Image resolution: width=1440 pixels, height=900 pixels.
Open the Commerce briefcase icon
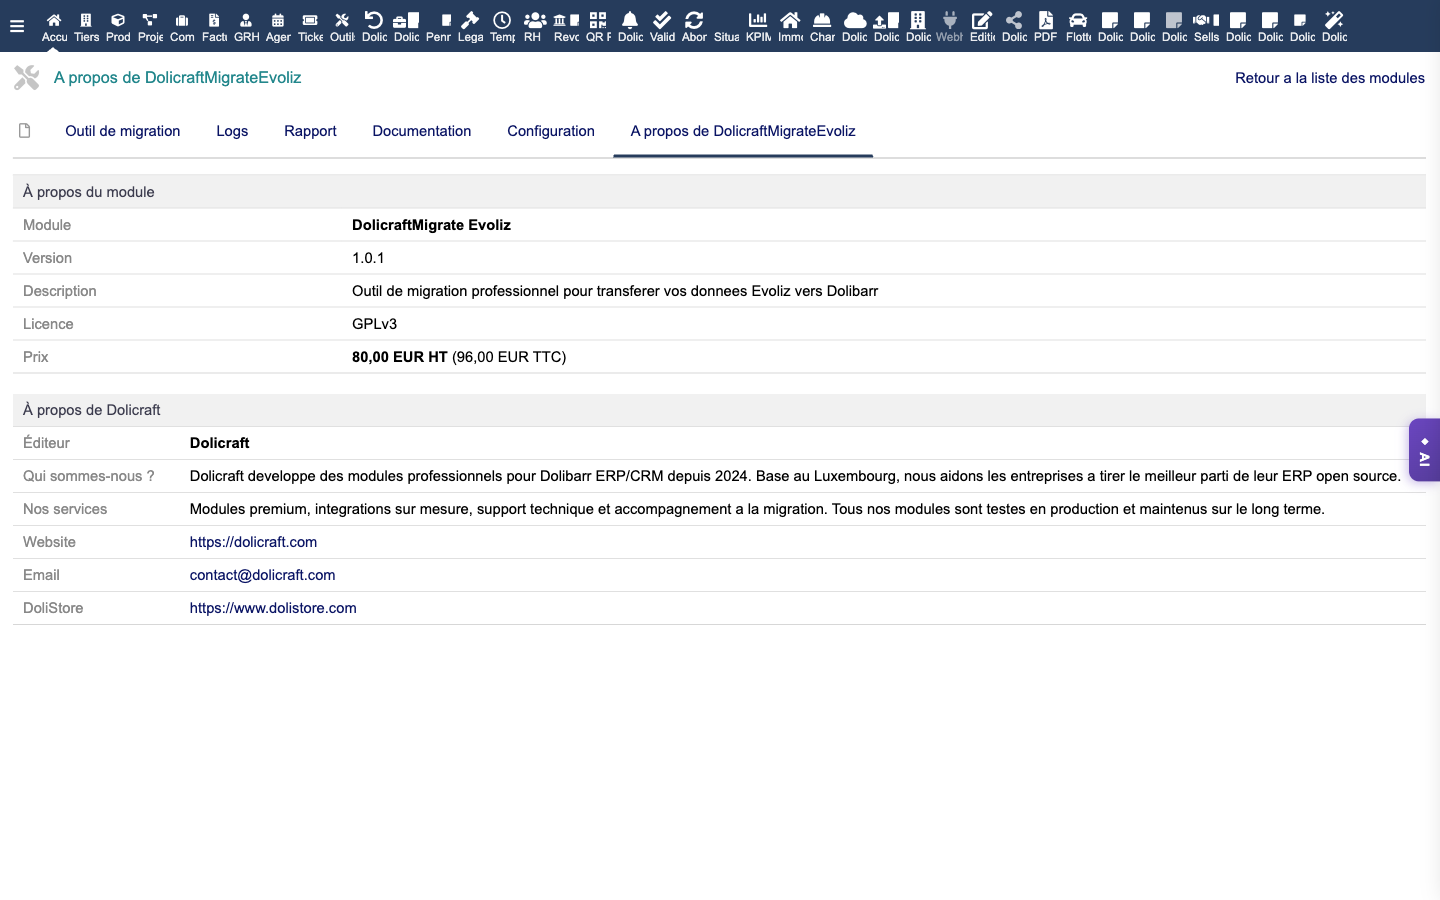[x=182, y=20]
